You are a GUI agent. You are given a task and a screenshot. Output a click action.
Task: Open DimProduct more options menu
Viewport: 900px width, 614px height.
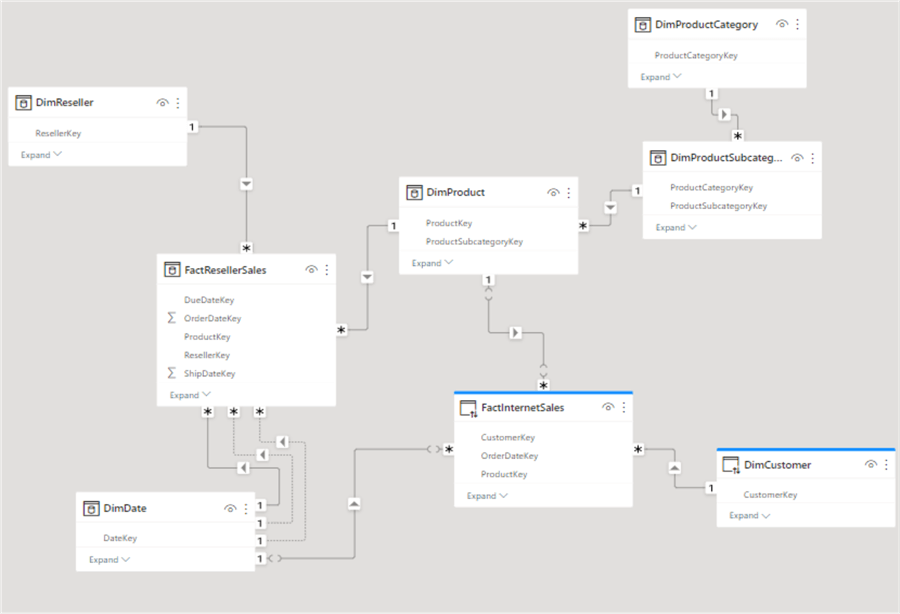pyautogui.click(x=569, y=193)
